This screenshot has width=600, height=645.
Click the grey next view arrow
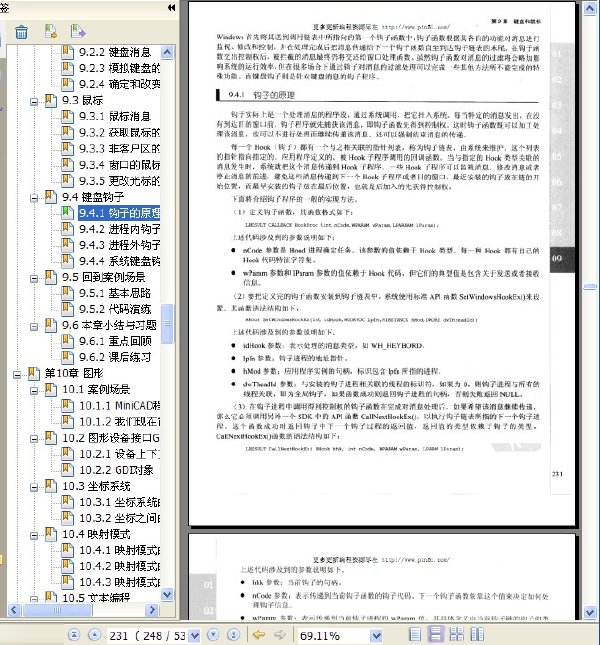point(279,635)
